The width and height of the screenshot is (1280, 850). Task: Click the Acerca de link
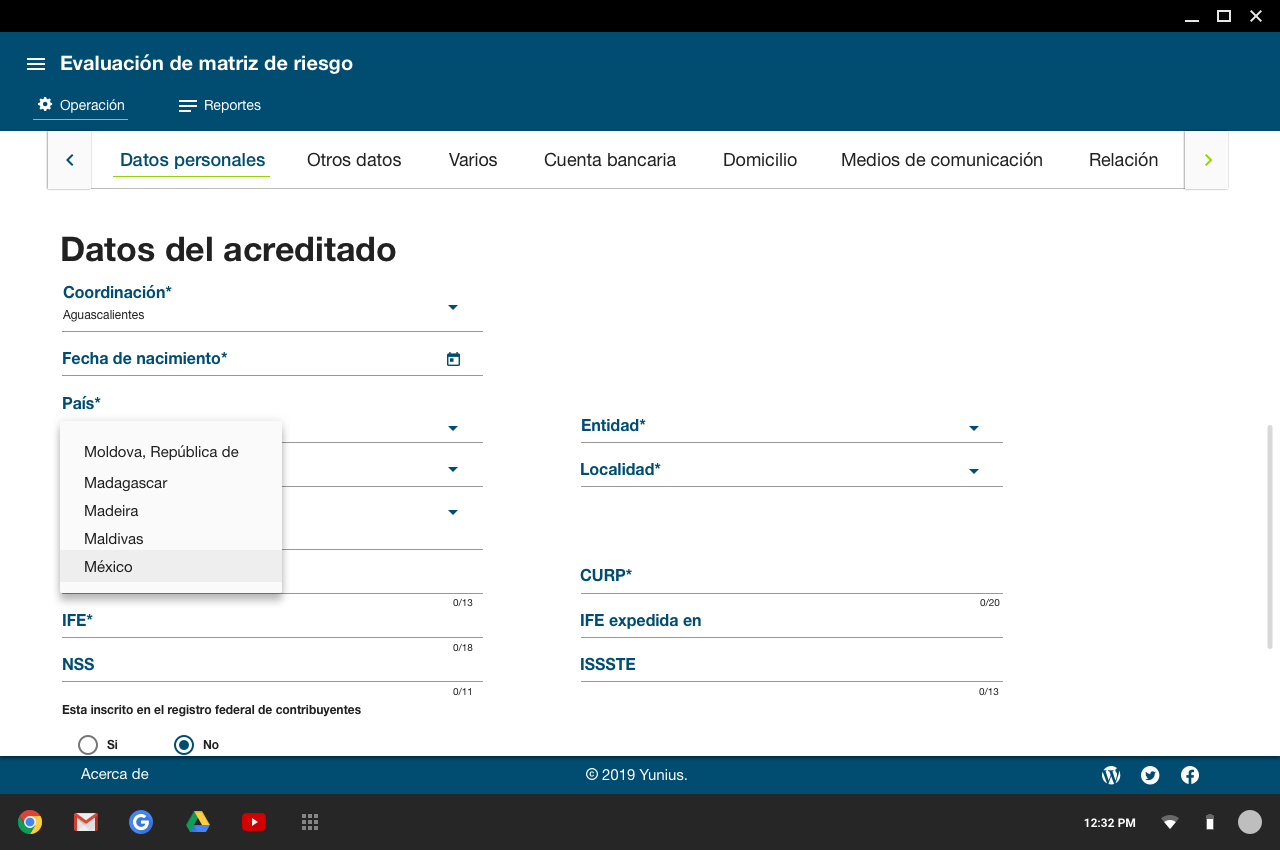pos(115,774)
